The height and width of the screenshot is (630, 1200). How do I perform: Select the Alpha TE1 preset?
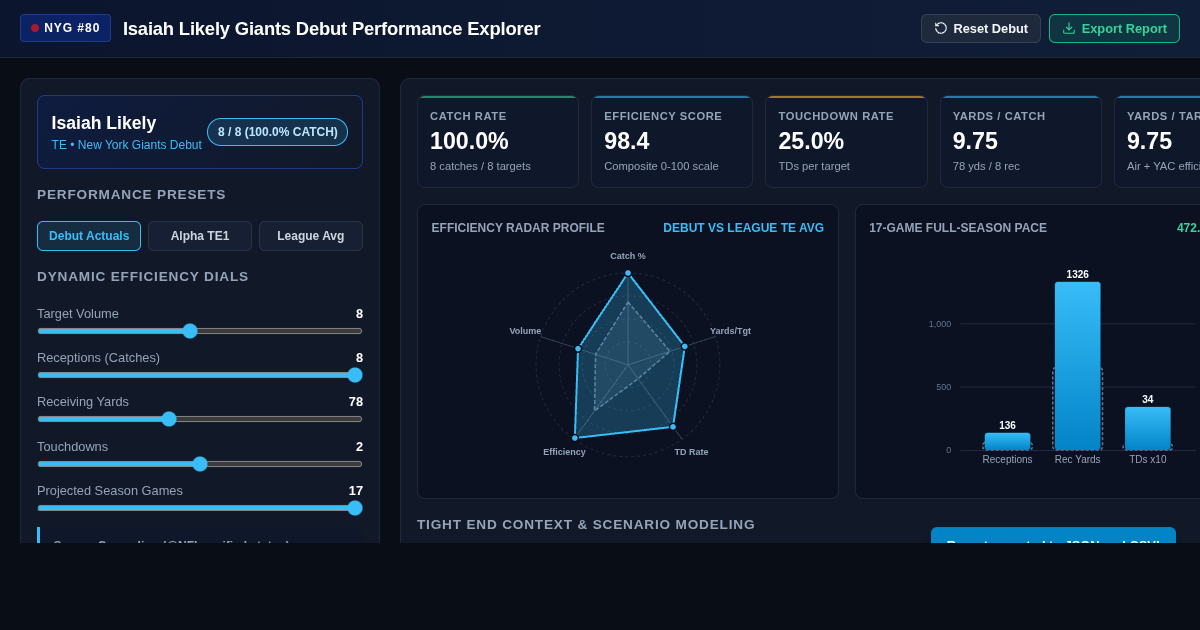(200, 236)
